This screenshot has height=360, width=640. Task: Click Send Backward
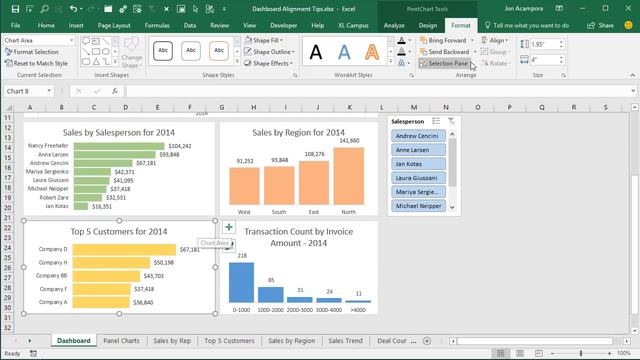point(444,52)
